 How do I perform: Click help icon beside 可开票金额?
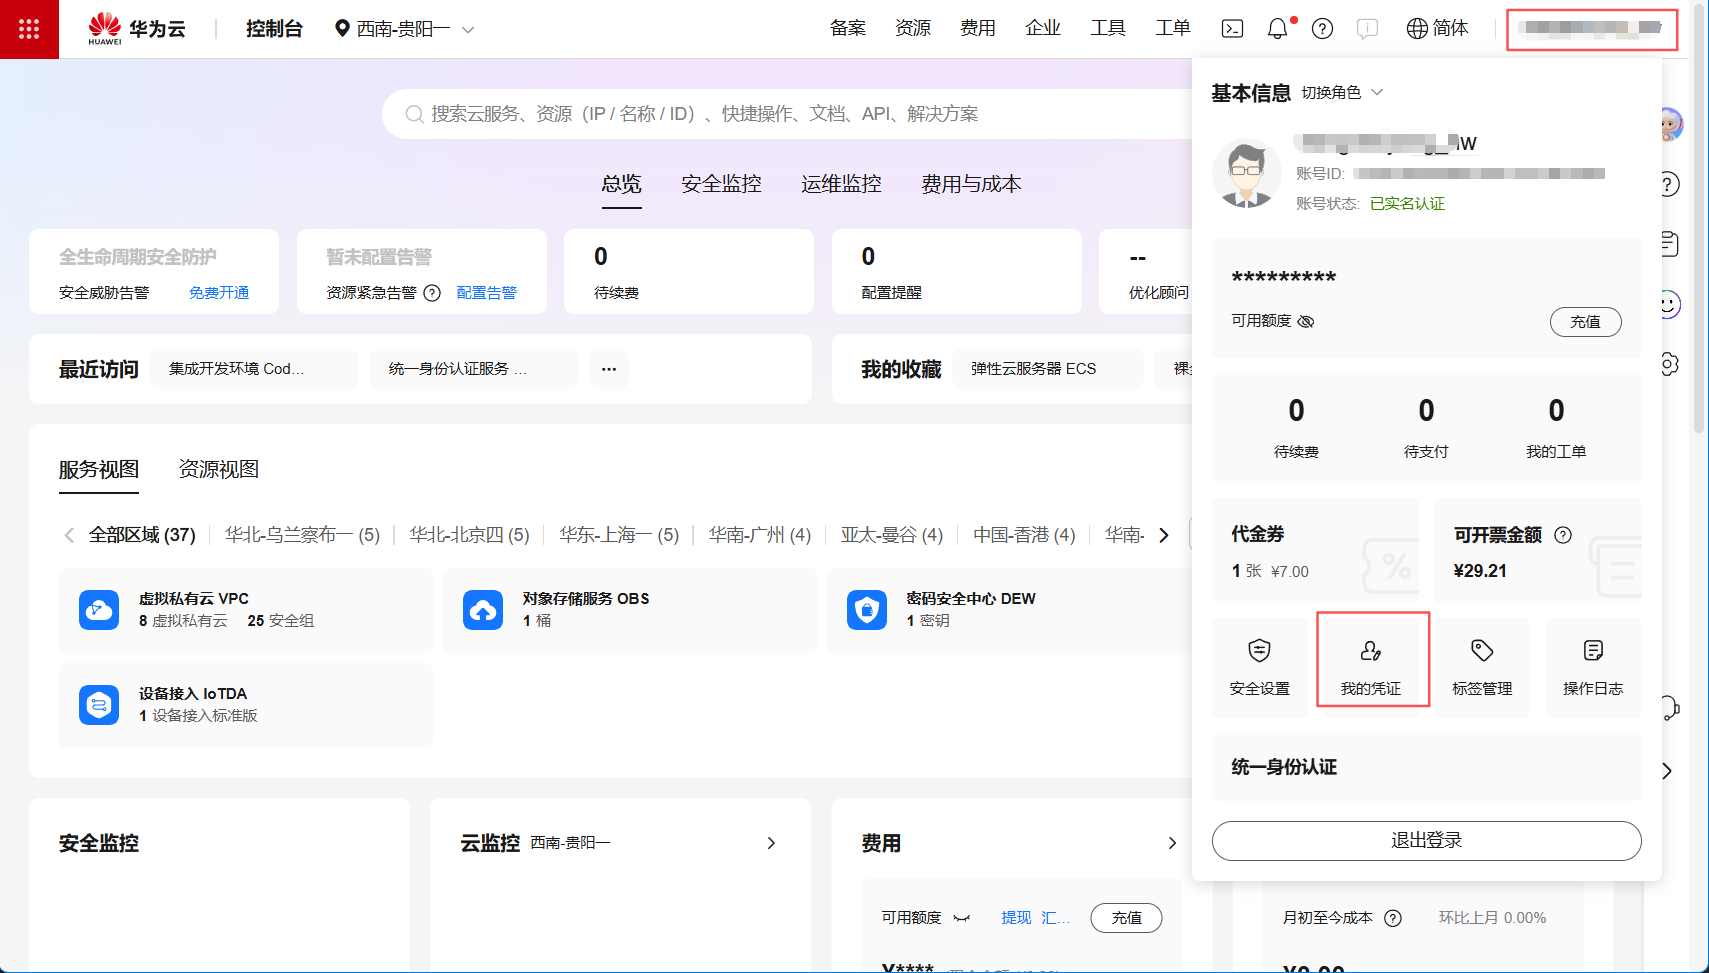(x=1563, y=535)
